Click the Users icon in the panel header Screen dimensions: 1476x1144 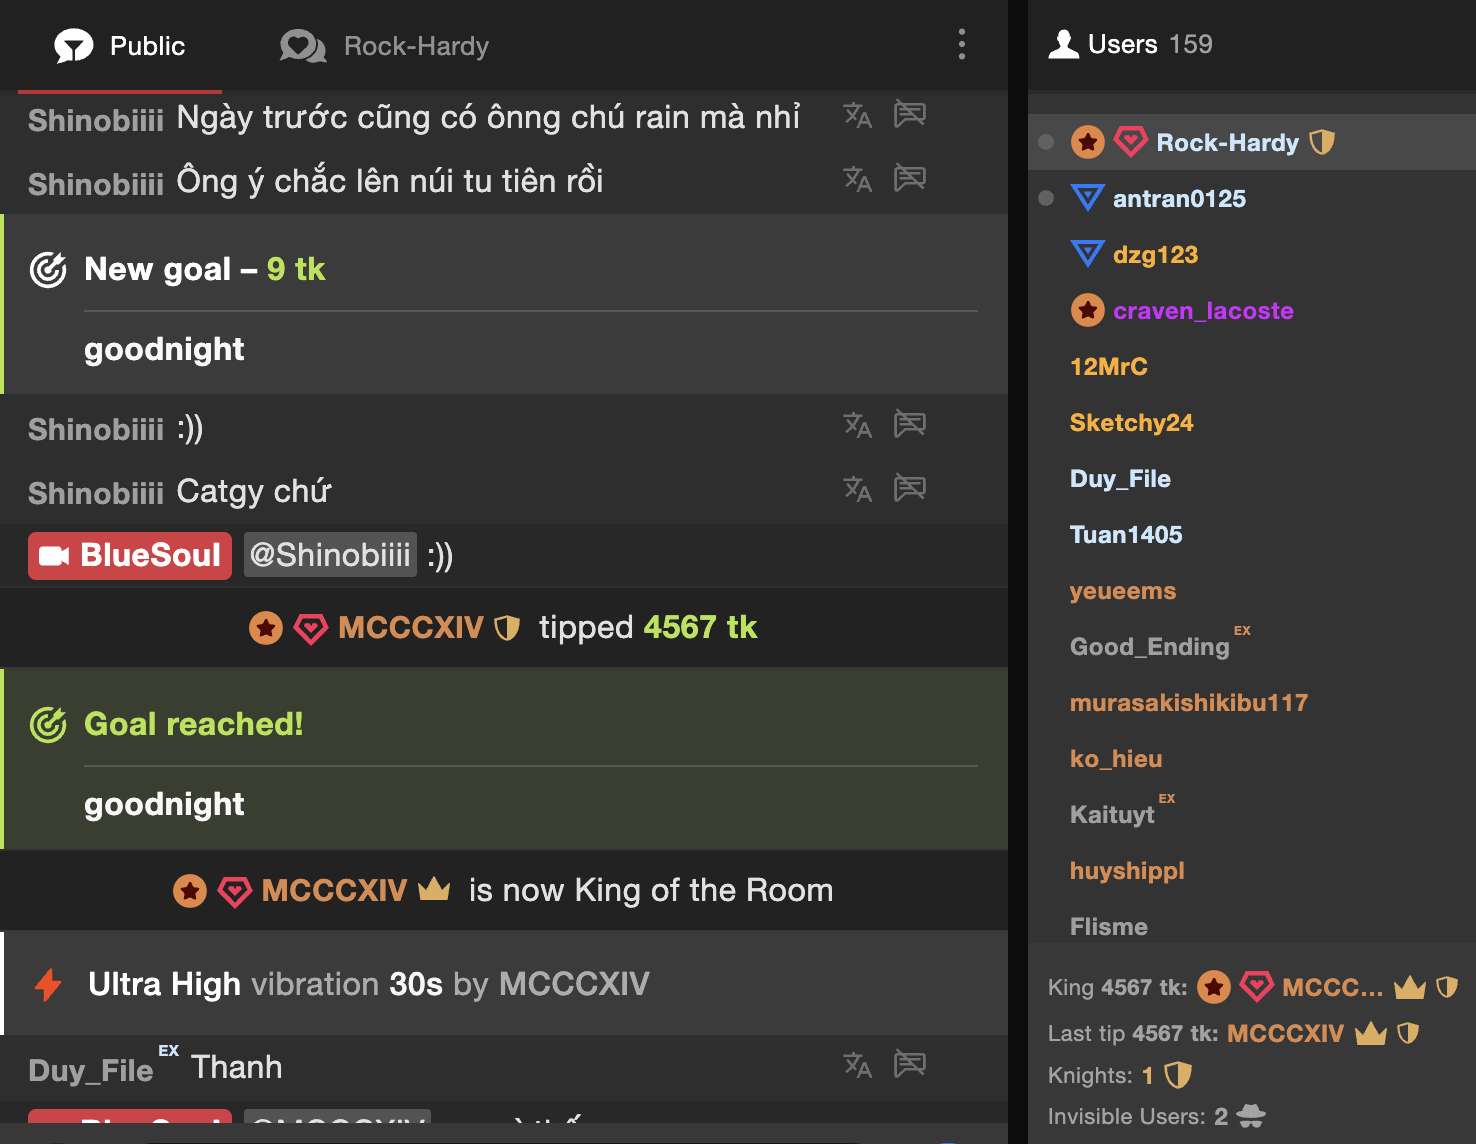coord(1064,44)
